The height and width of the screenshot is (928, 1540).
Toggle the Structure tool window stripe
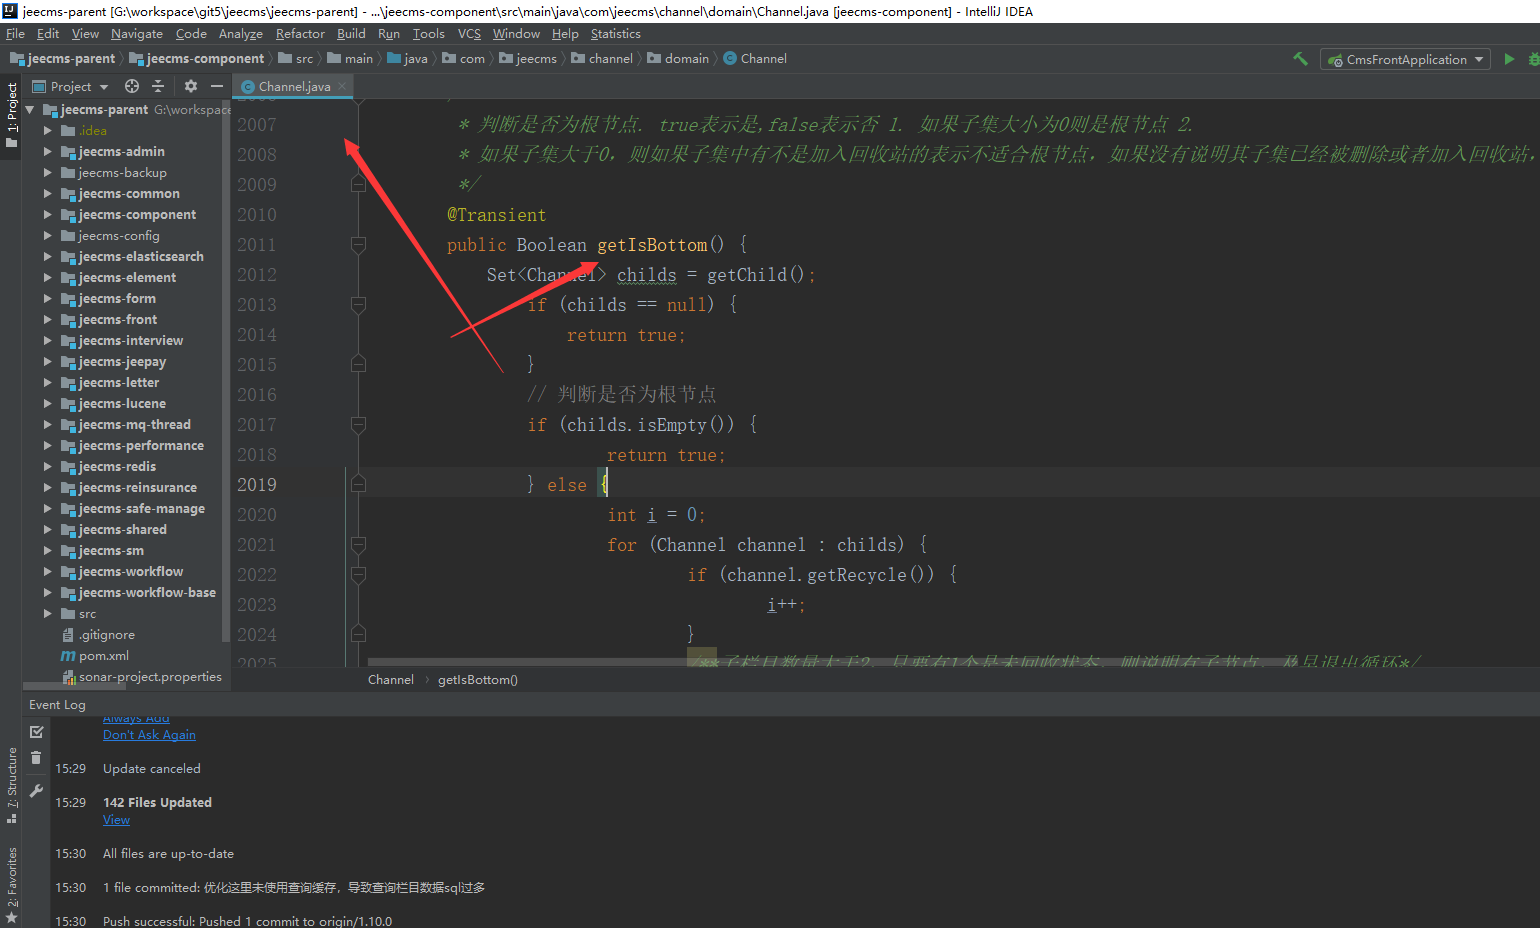12,785
